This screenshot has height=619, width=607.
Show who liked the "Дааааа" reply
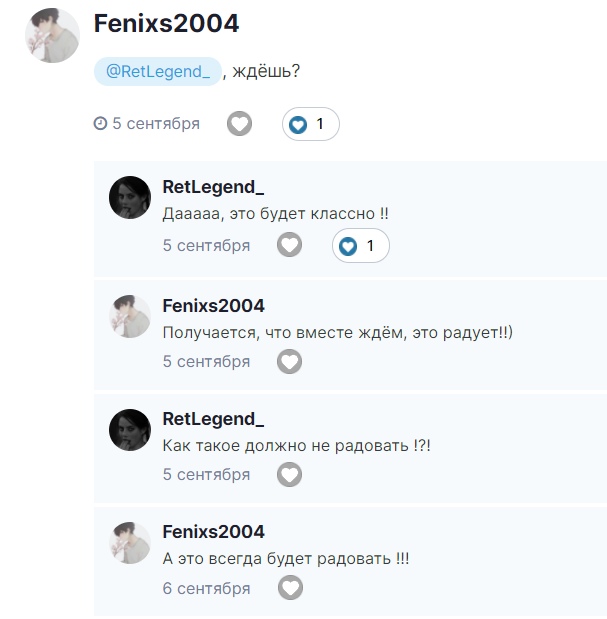[x=360, y=245]
